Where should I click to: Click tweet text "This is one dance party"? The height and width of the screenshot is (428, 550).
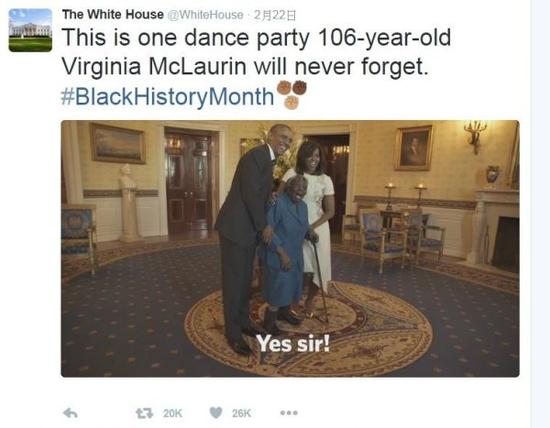pos(186,37)
